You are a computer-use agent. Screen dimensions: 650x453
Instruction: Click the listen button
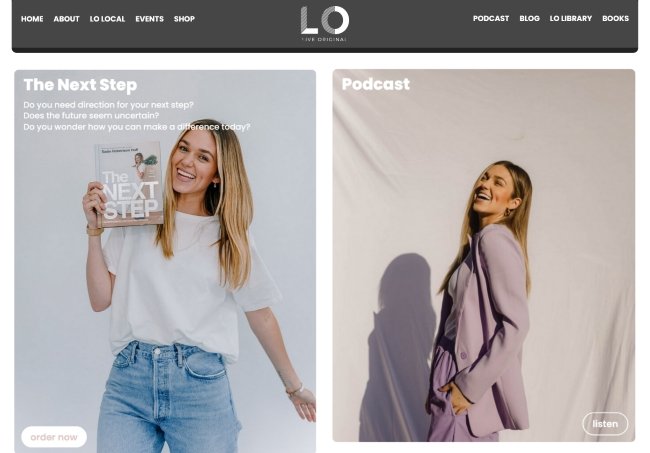[x=605, y=424]
